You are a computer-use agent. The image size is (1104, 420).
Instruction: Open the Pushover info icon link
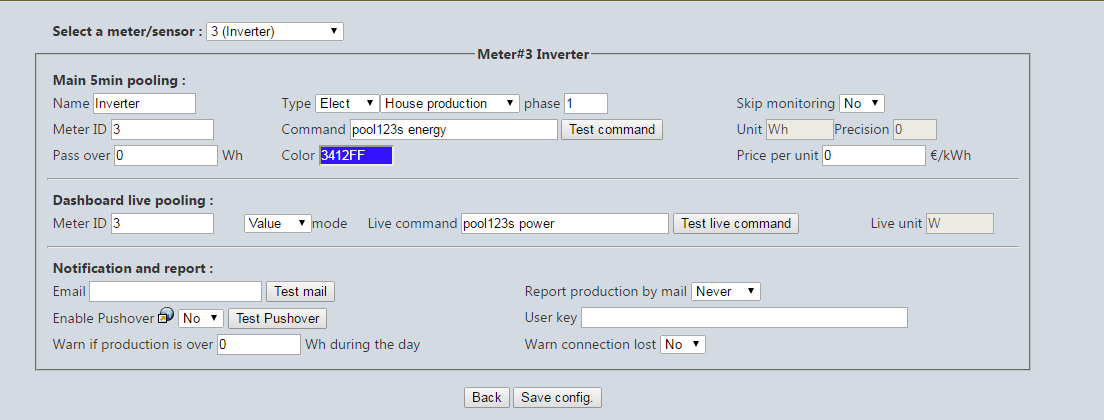coord(165,316)
